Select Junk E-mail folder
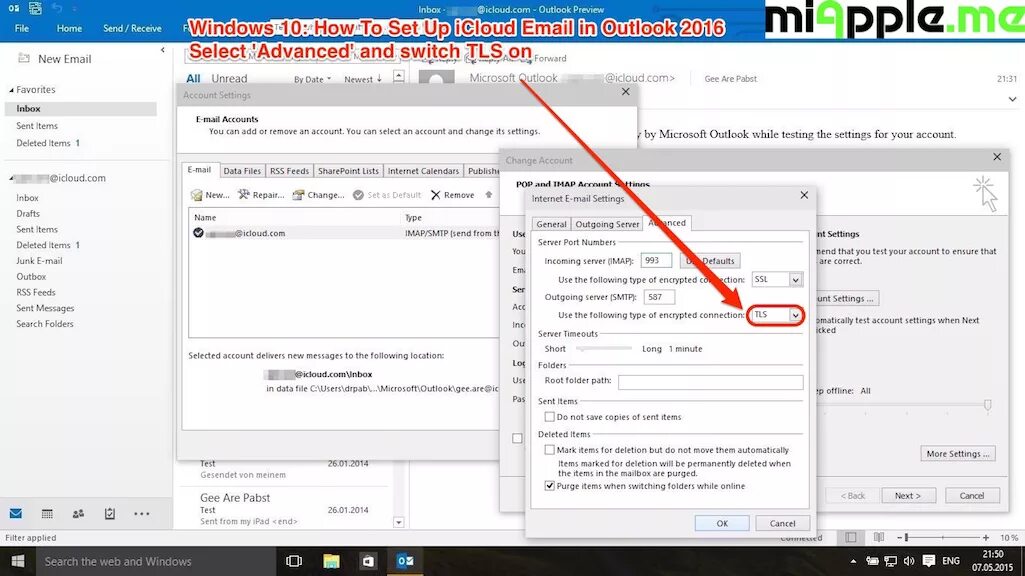Screen dimensions: 1025x576 pyautogui.click(x=39, y=261)
